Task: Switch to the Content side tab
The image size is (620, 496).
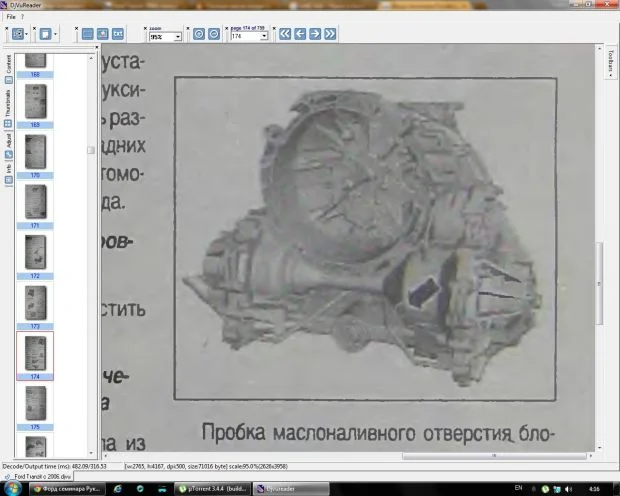Action: coord(8,66)
